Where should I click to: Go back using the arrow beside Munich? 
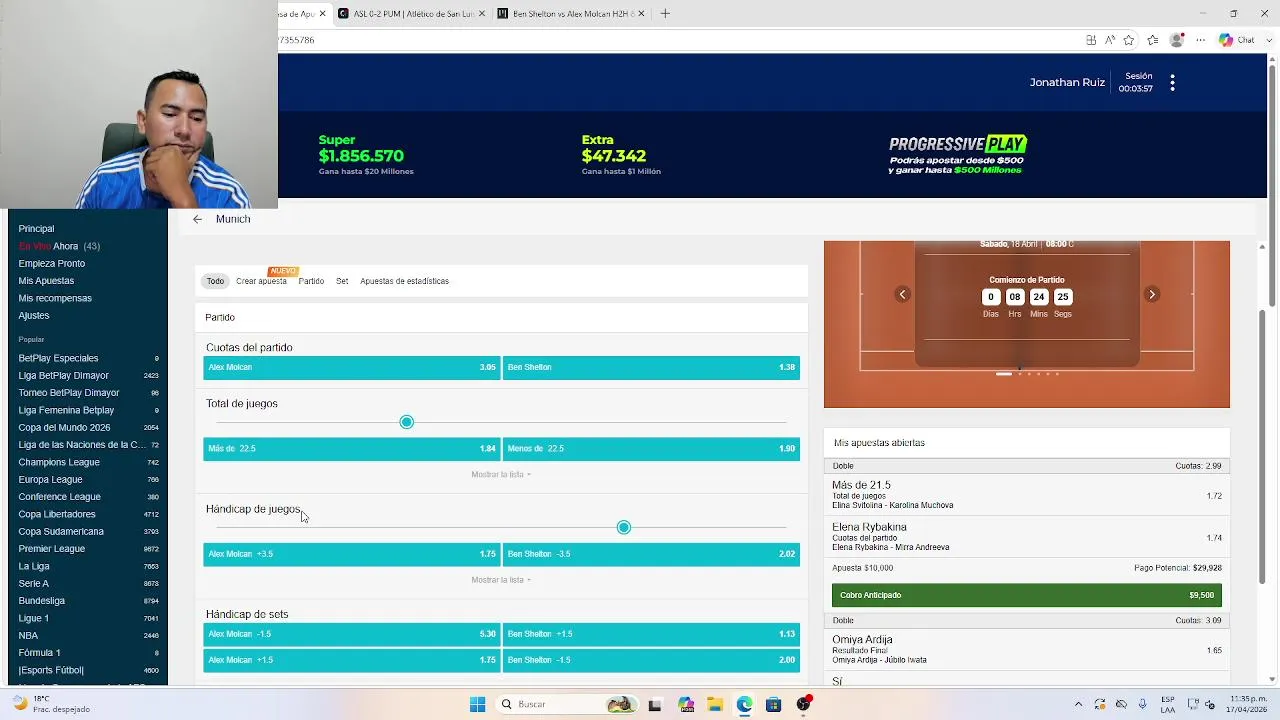tap(197, 219)
